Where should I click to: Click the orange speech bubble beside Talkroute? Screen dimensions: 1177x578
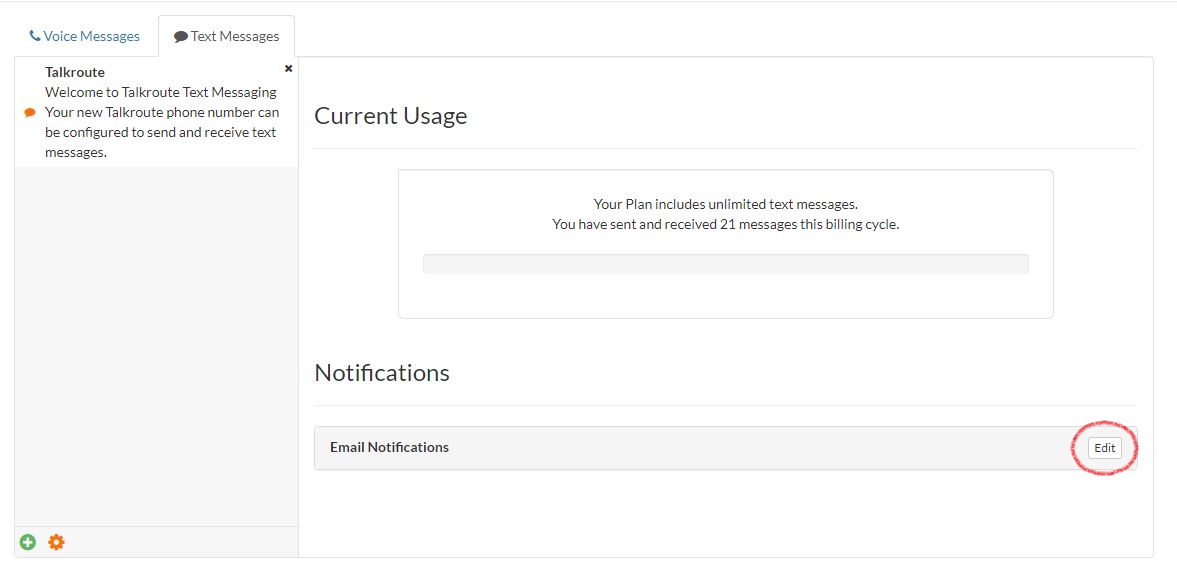[x=30, y=113]
